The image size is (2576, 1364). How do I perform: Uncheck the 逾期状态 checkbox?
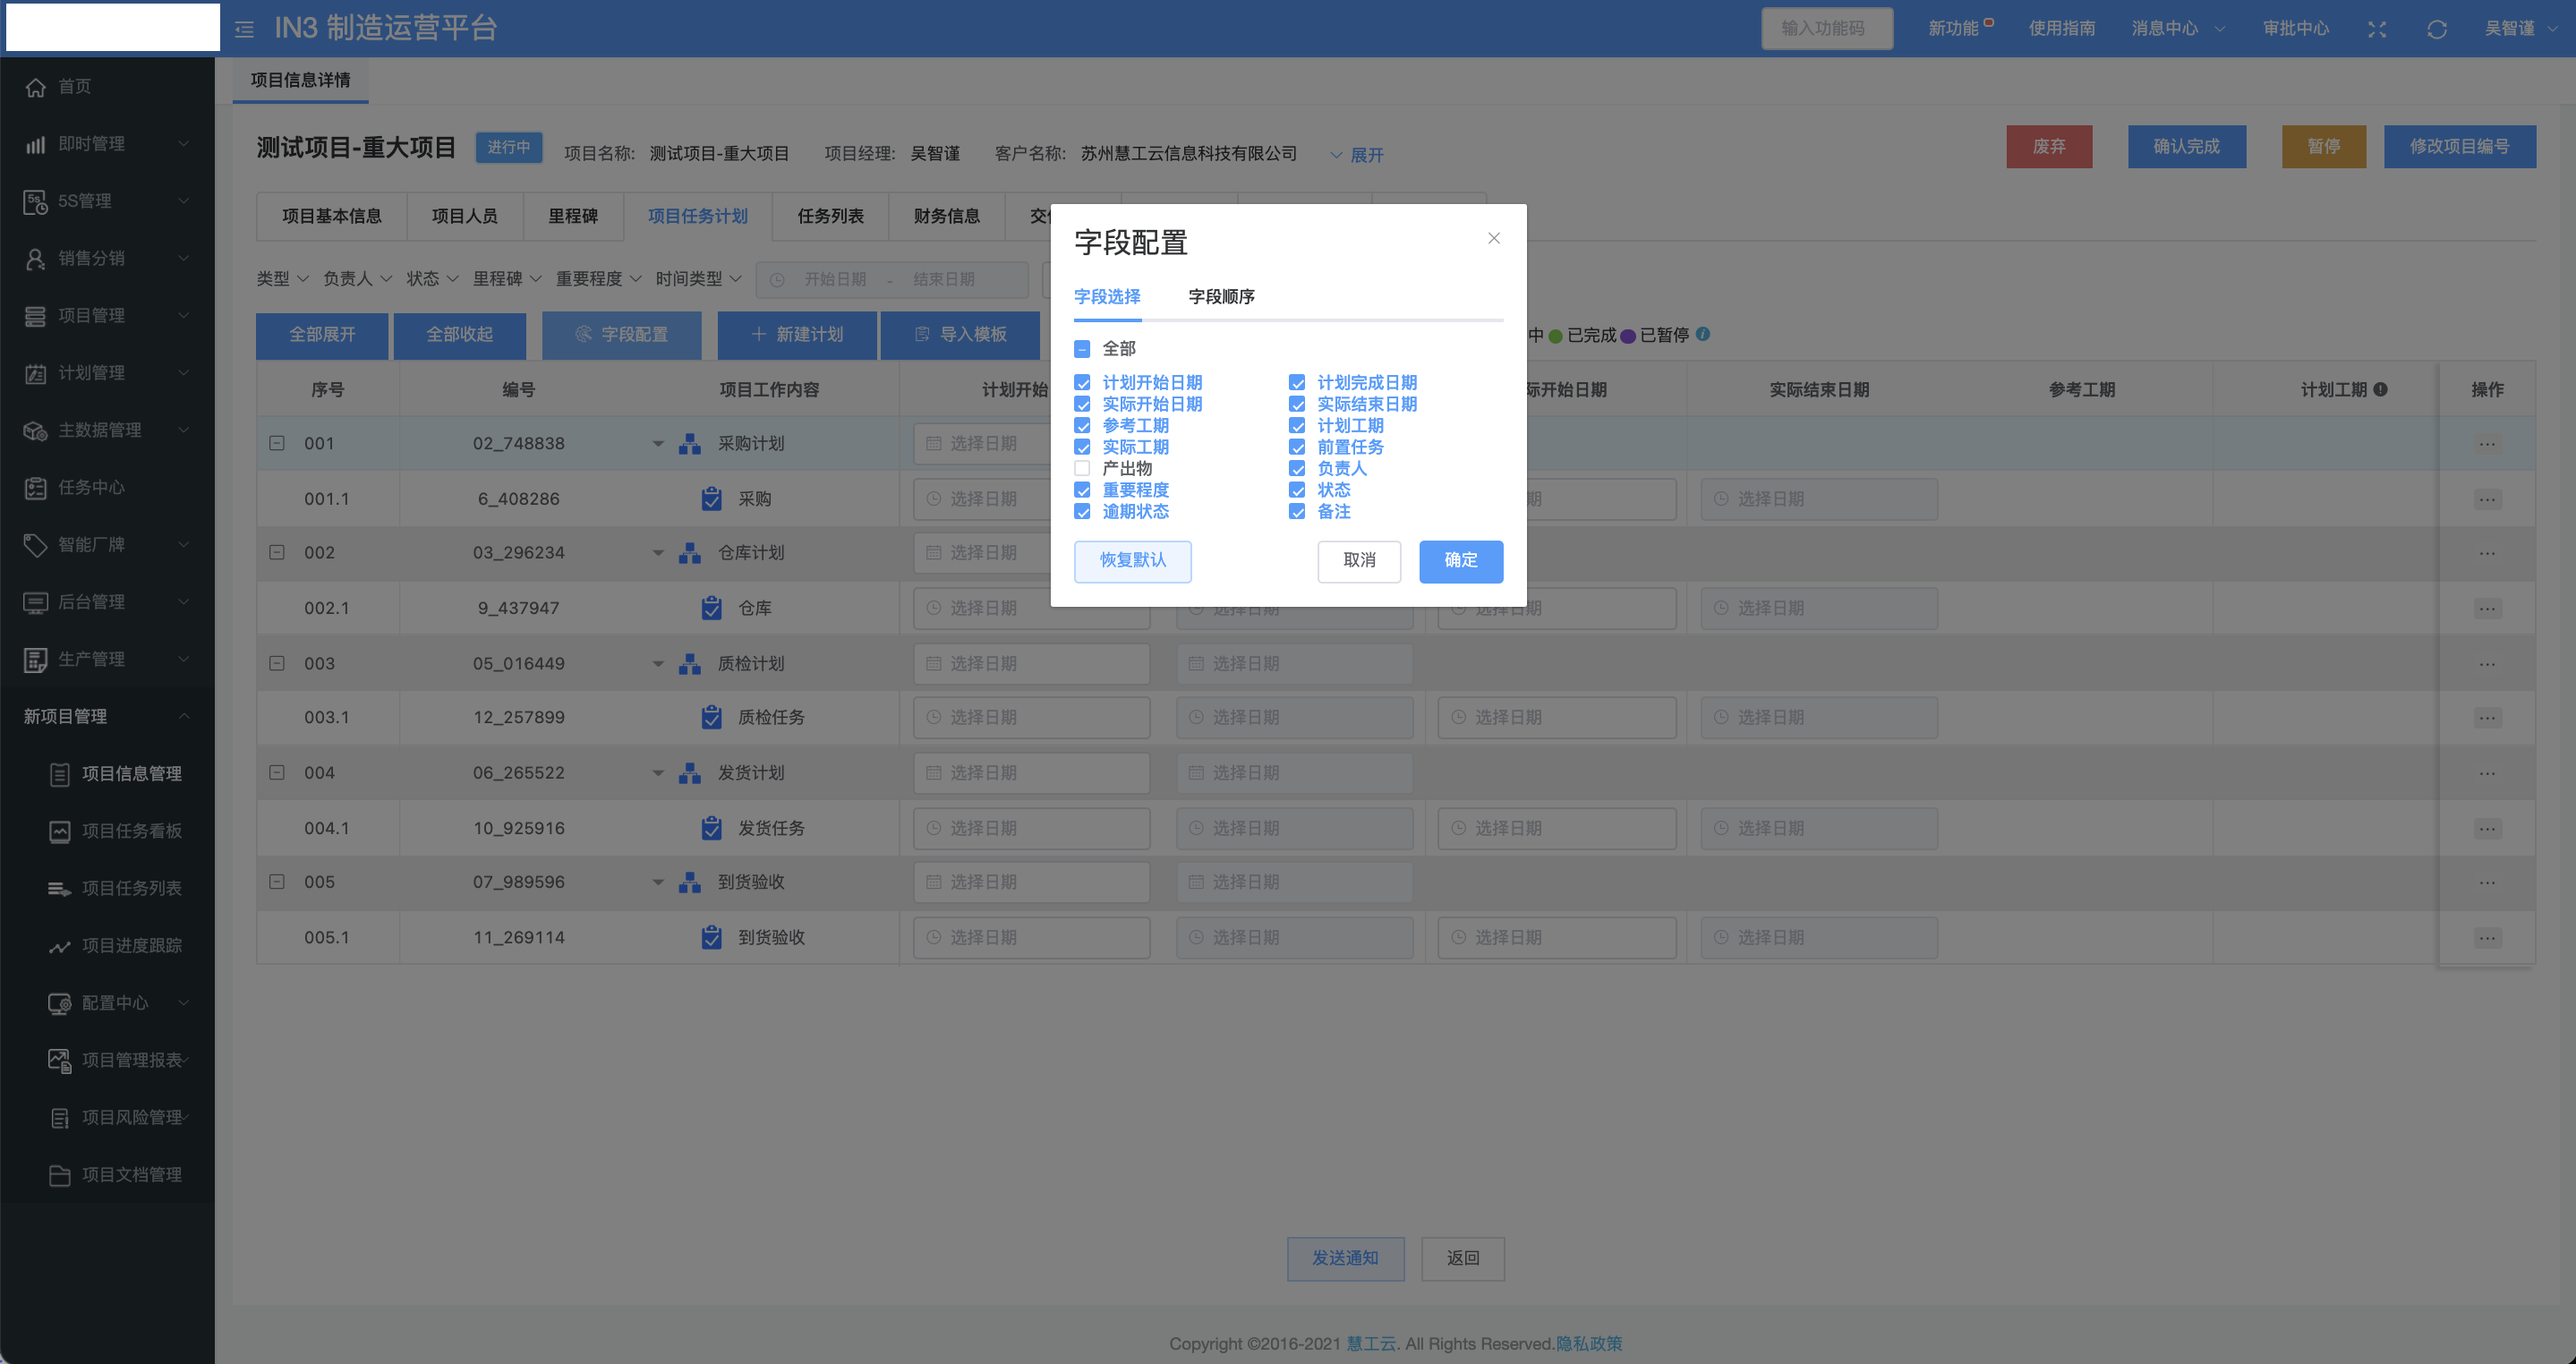1082,511
